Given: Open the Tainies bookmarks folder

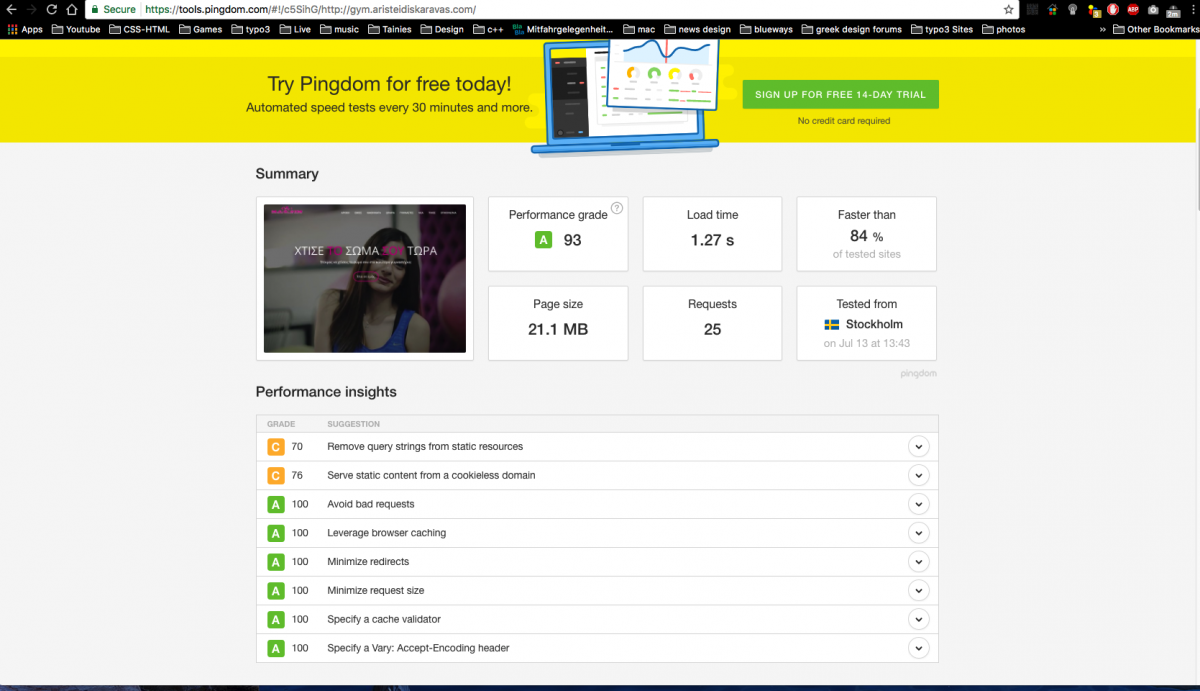Looking at the screenshot, I should pos(389,29).
